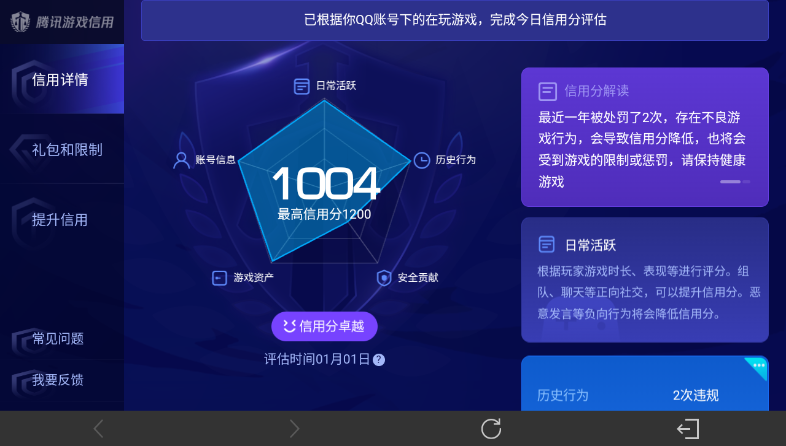The width and height of the screenshot is (786, 446).
Task: Exit using the exit icon
Action: (688, 429)
